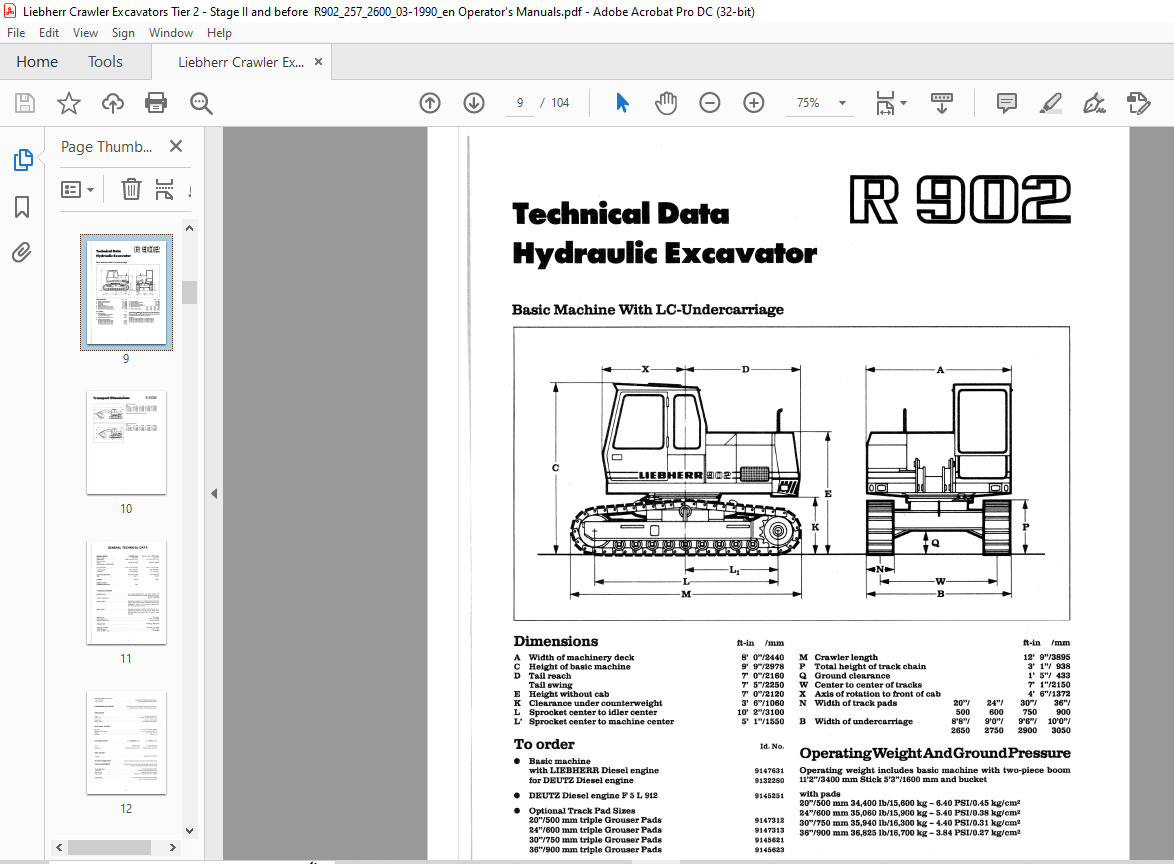1174x864 pixels.
Task: Click the share and edit stamp icon
Action: coord(1138,103)
